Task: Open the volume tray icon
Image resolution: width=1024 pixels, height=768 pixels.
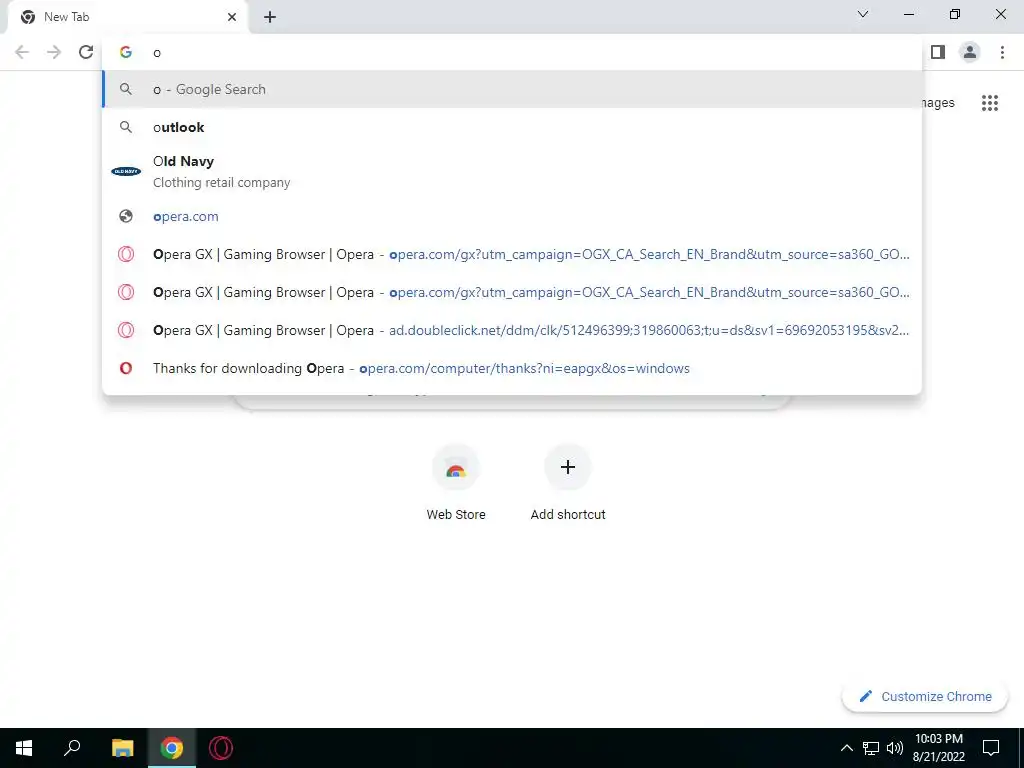Action: [x=895, y=748]
